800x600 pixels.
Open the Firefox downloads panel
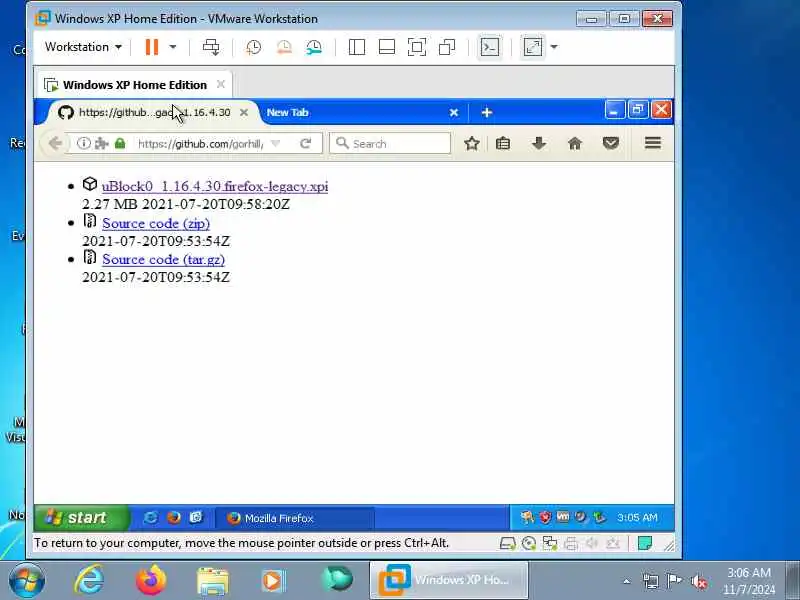(x=539, y=143)
